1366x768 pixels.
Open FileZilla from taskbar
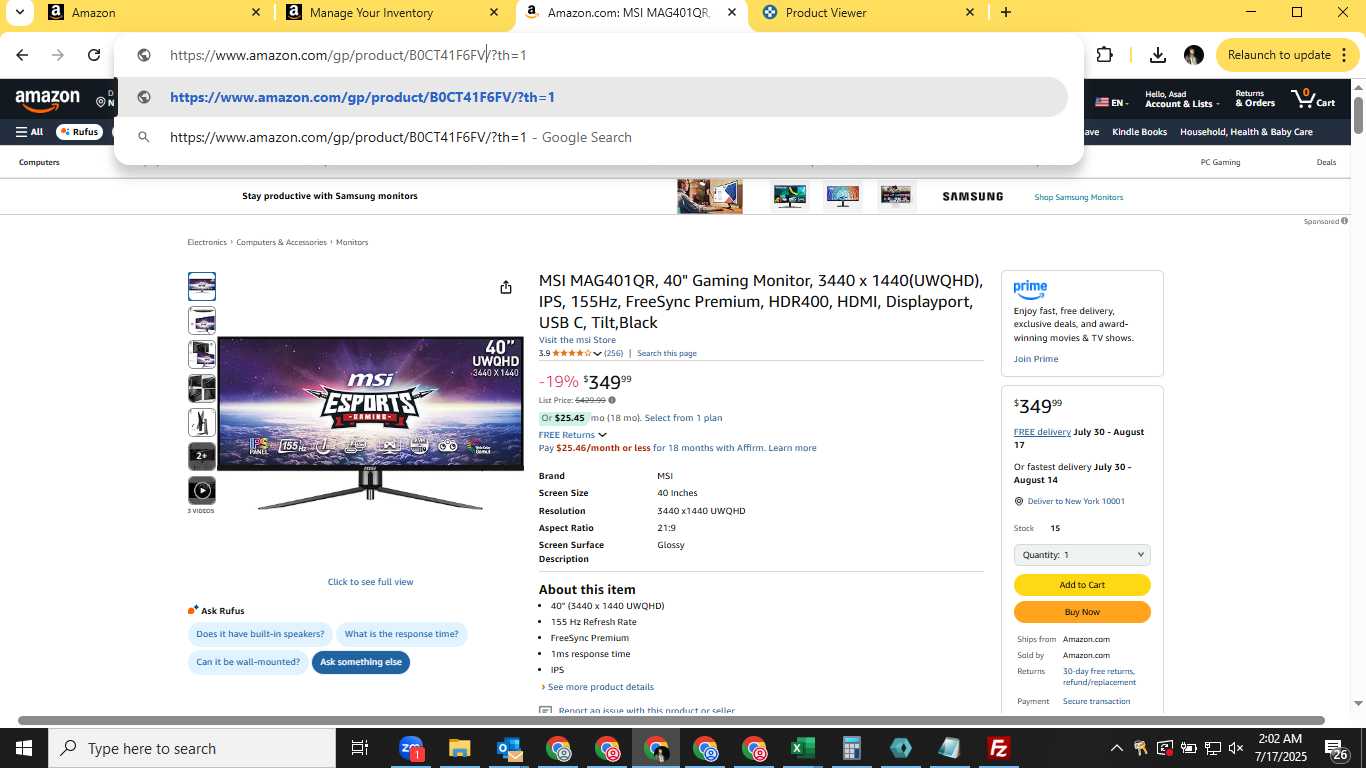[998, 748]
